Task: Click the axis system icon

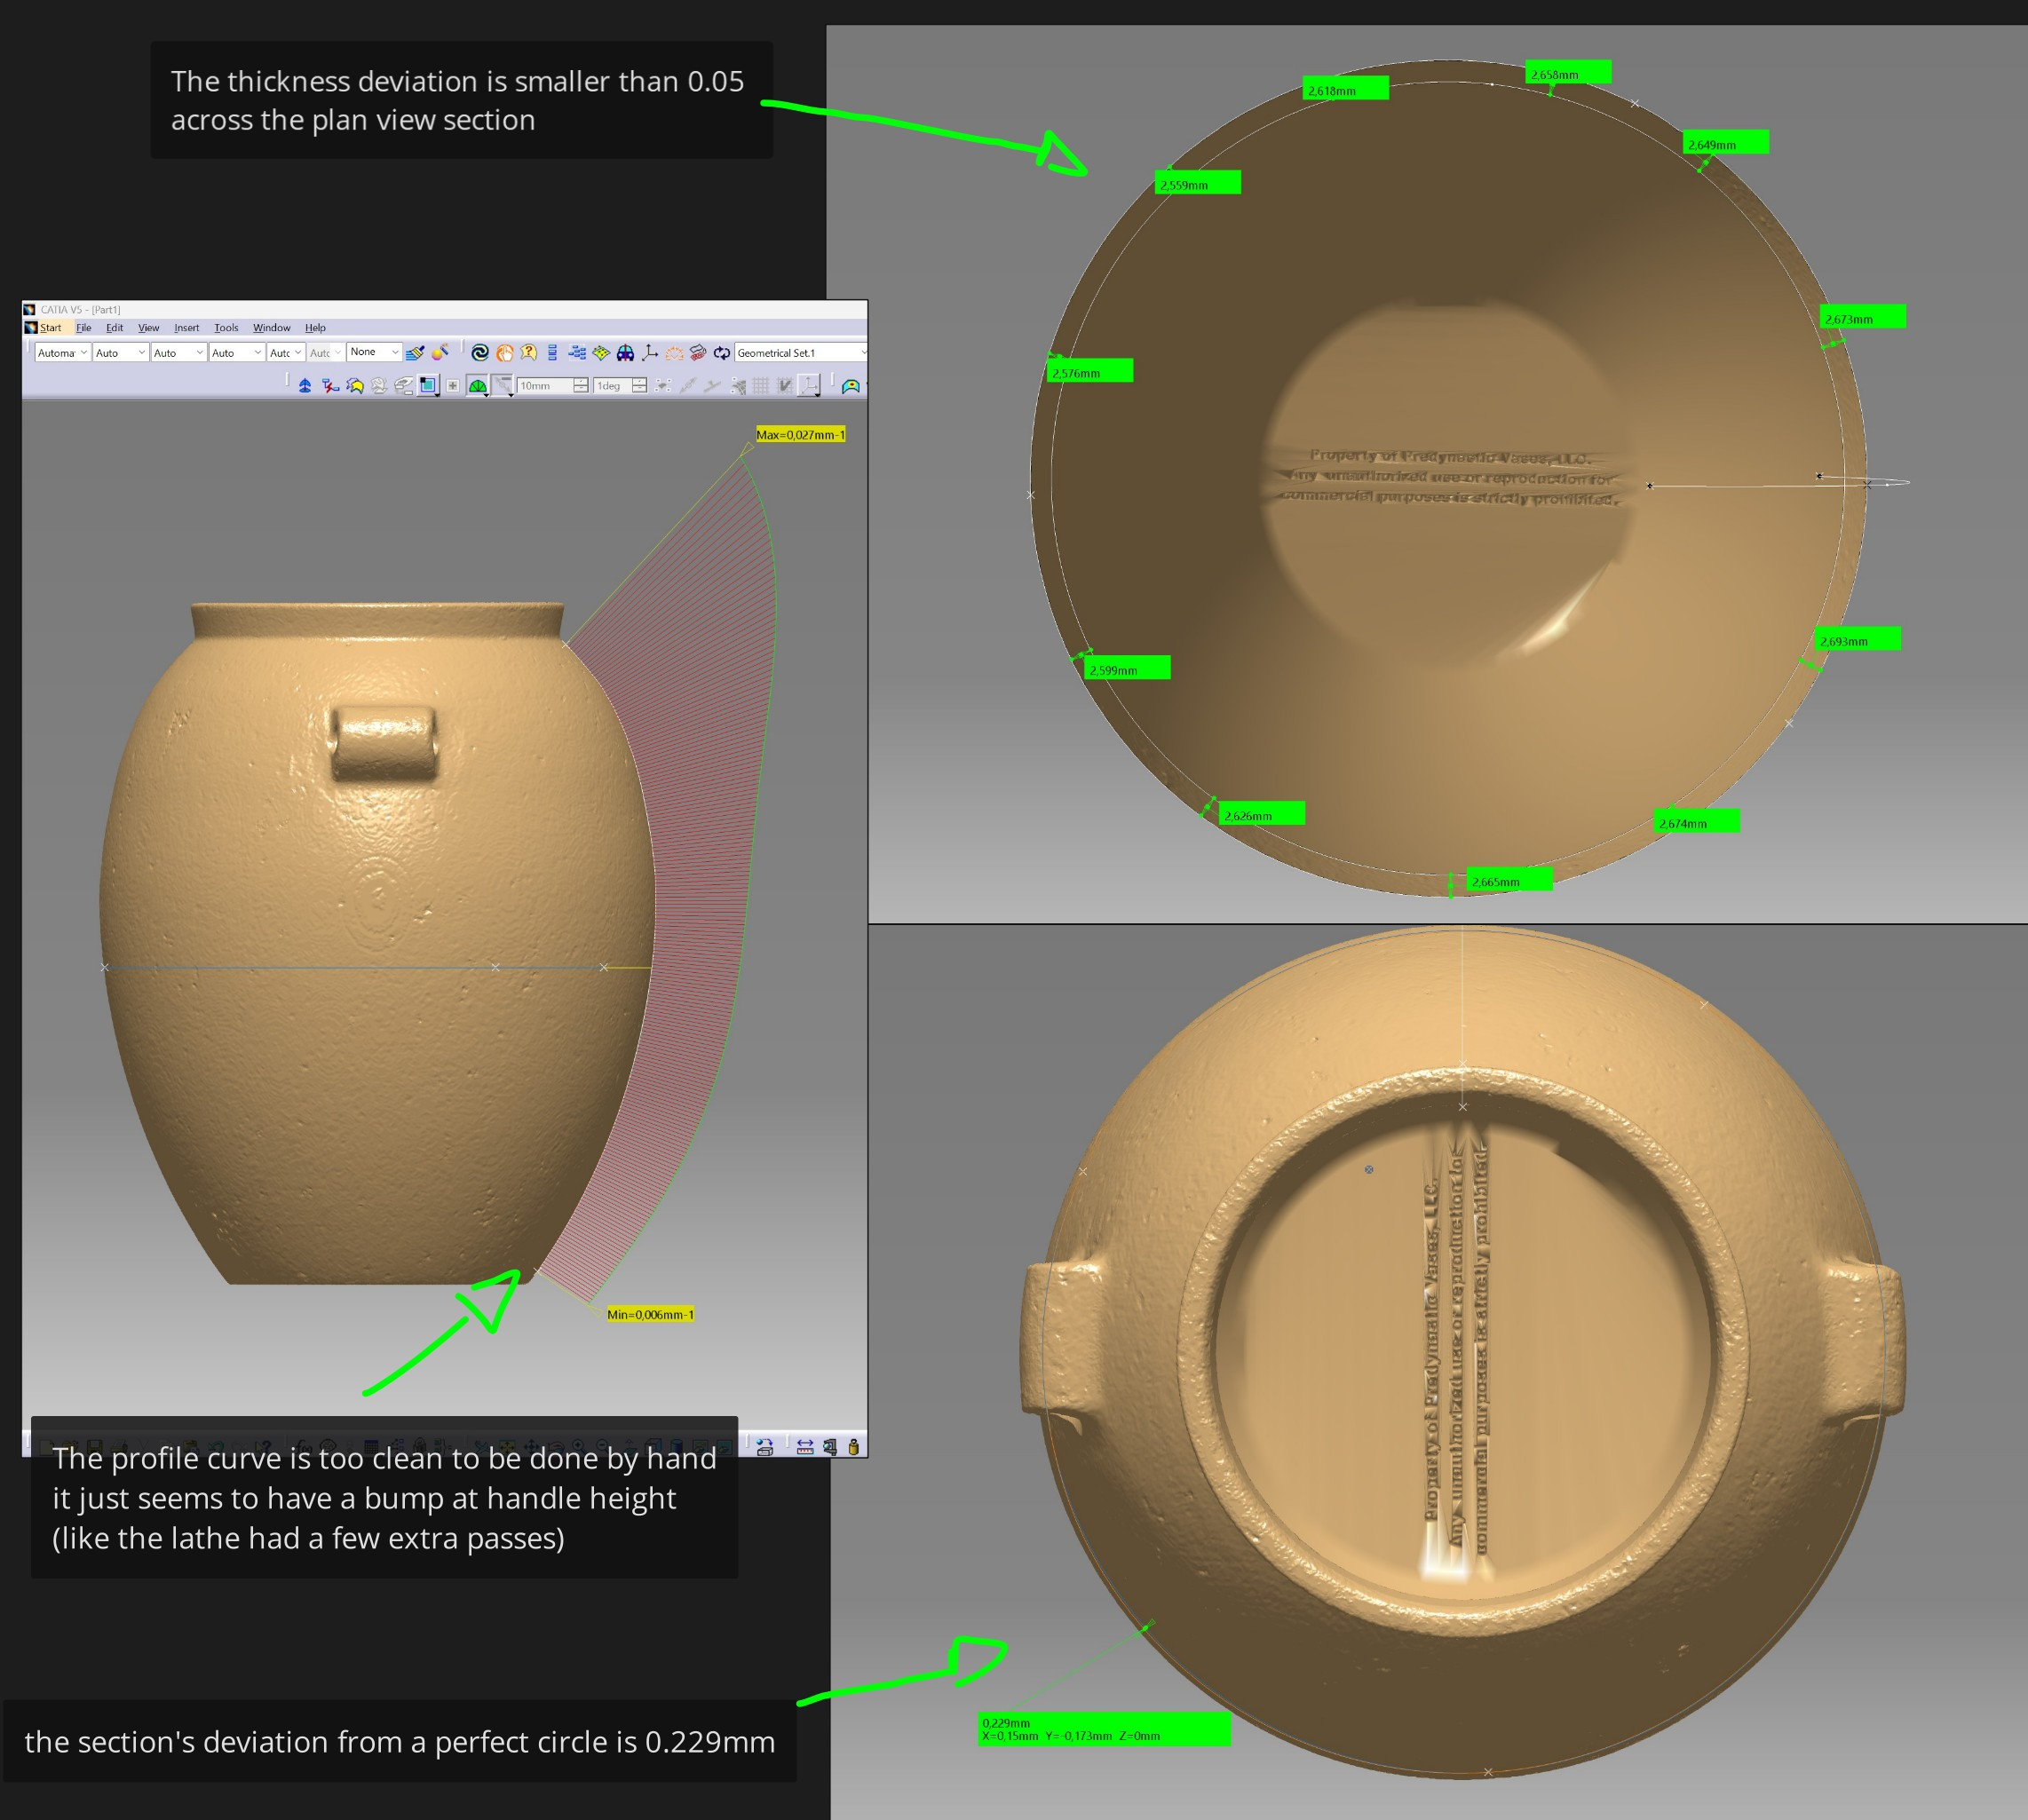Action: click(x=650, y=353)
